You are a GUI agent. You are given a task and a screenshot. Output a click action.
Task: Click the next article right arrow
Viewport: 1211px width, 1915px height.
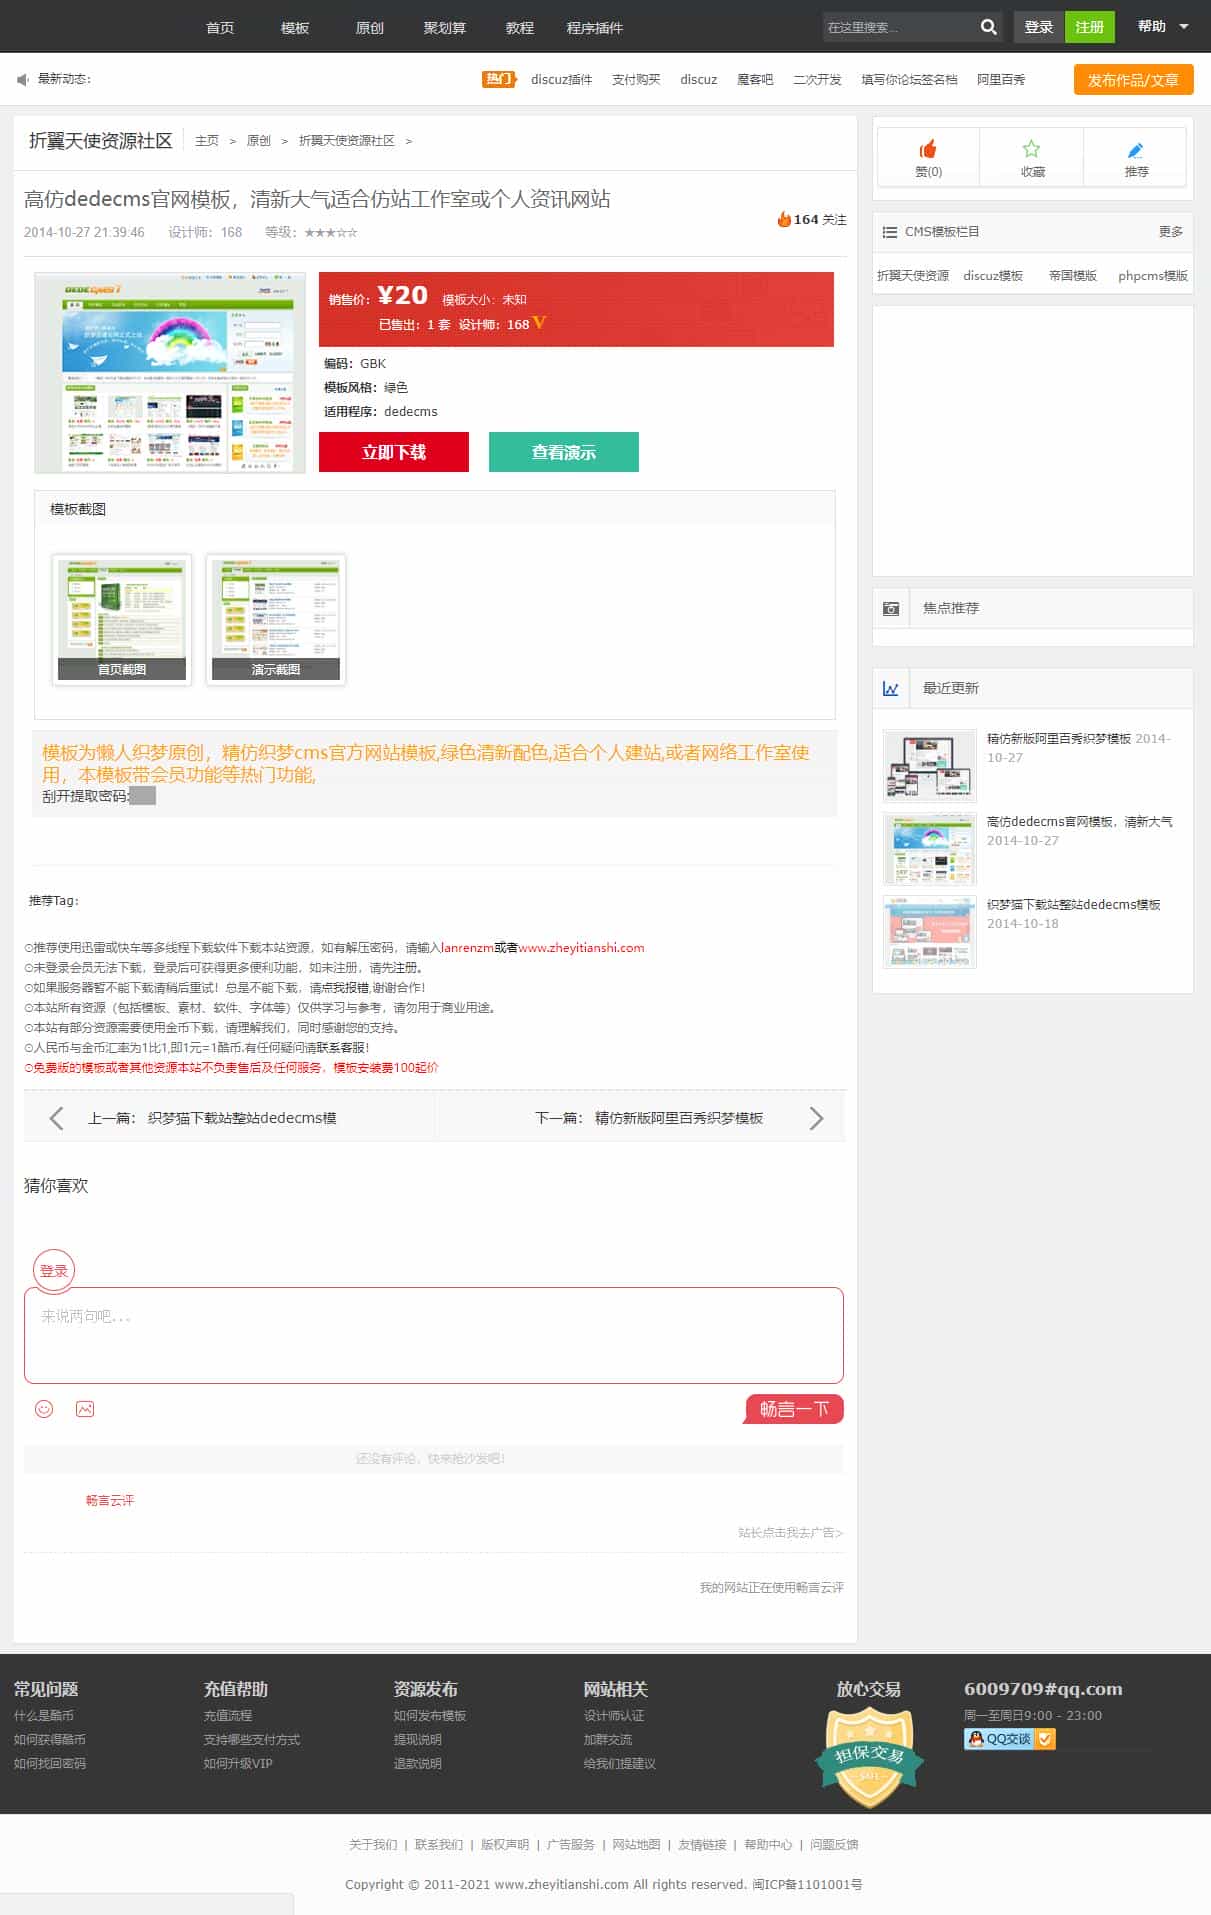816,1118
